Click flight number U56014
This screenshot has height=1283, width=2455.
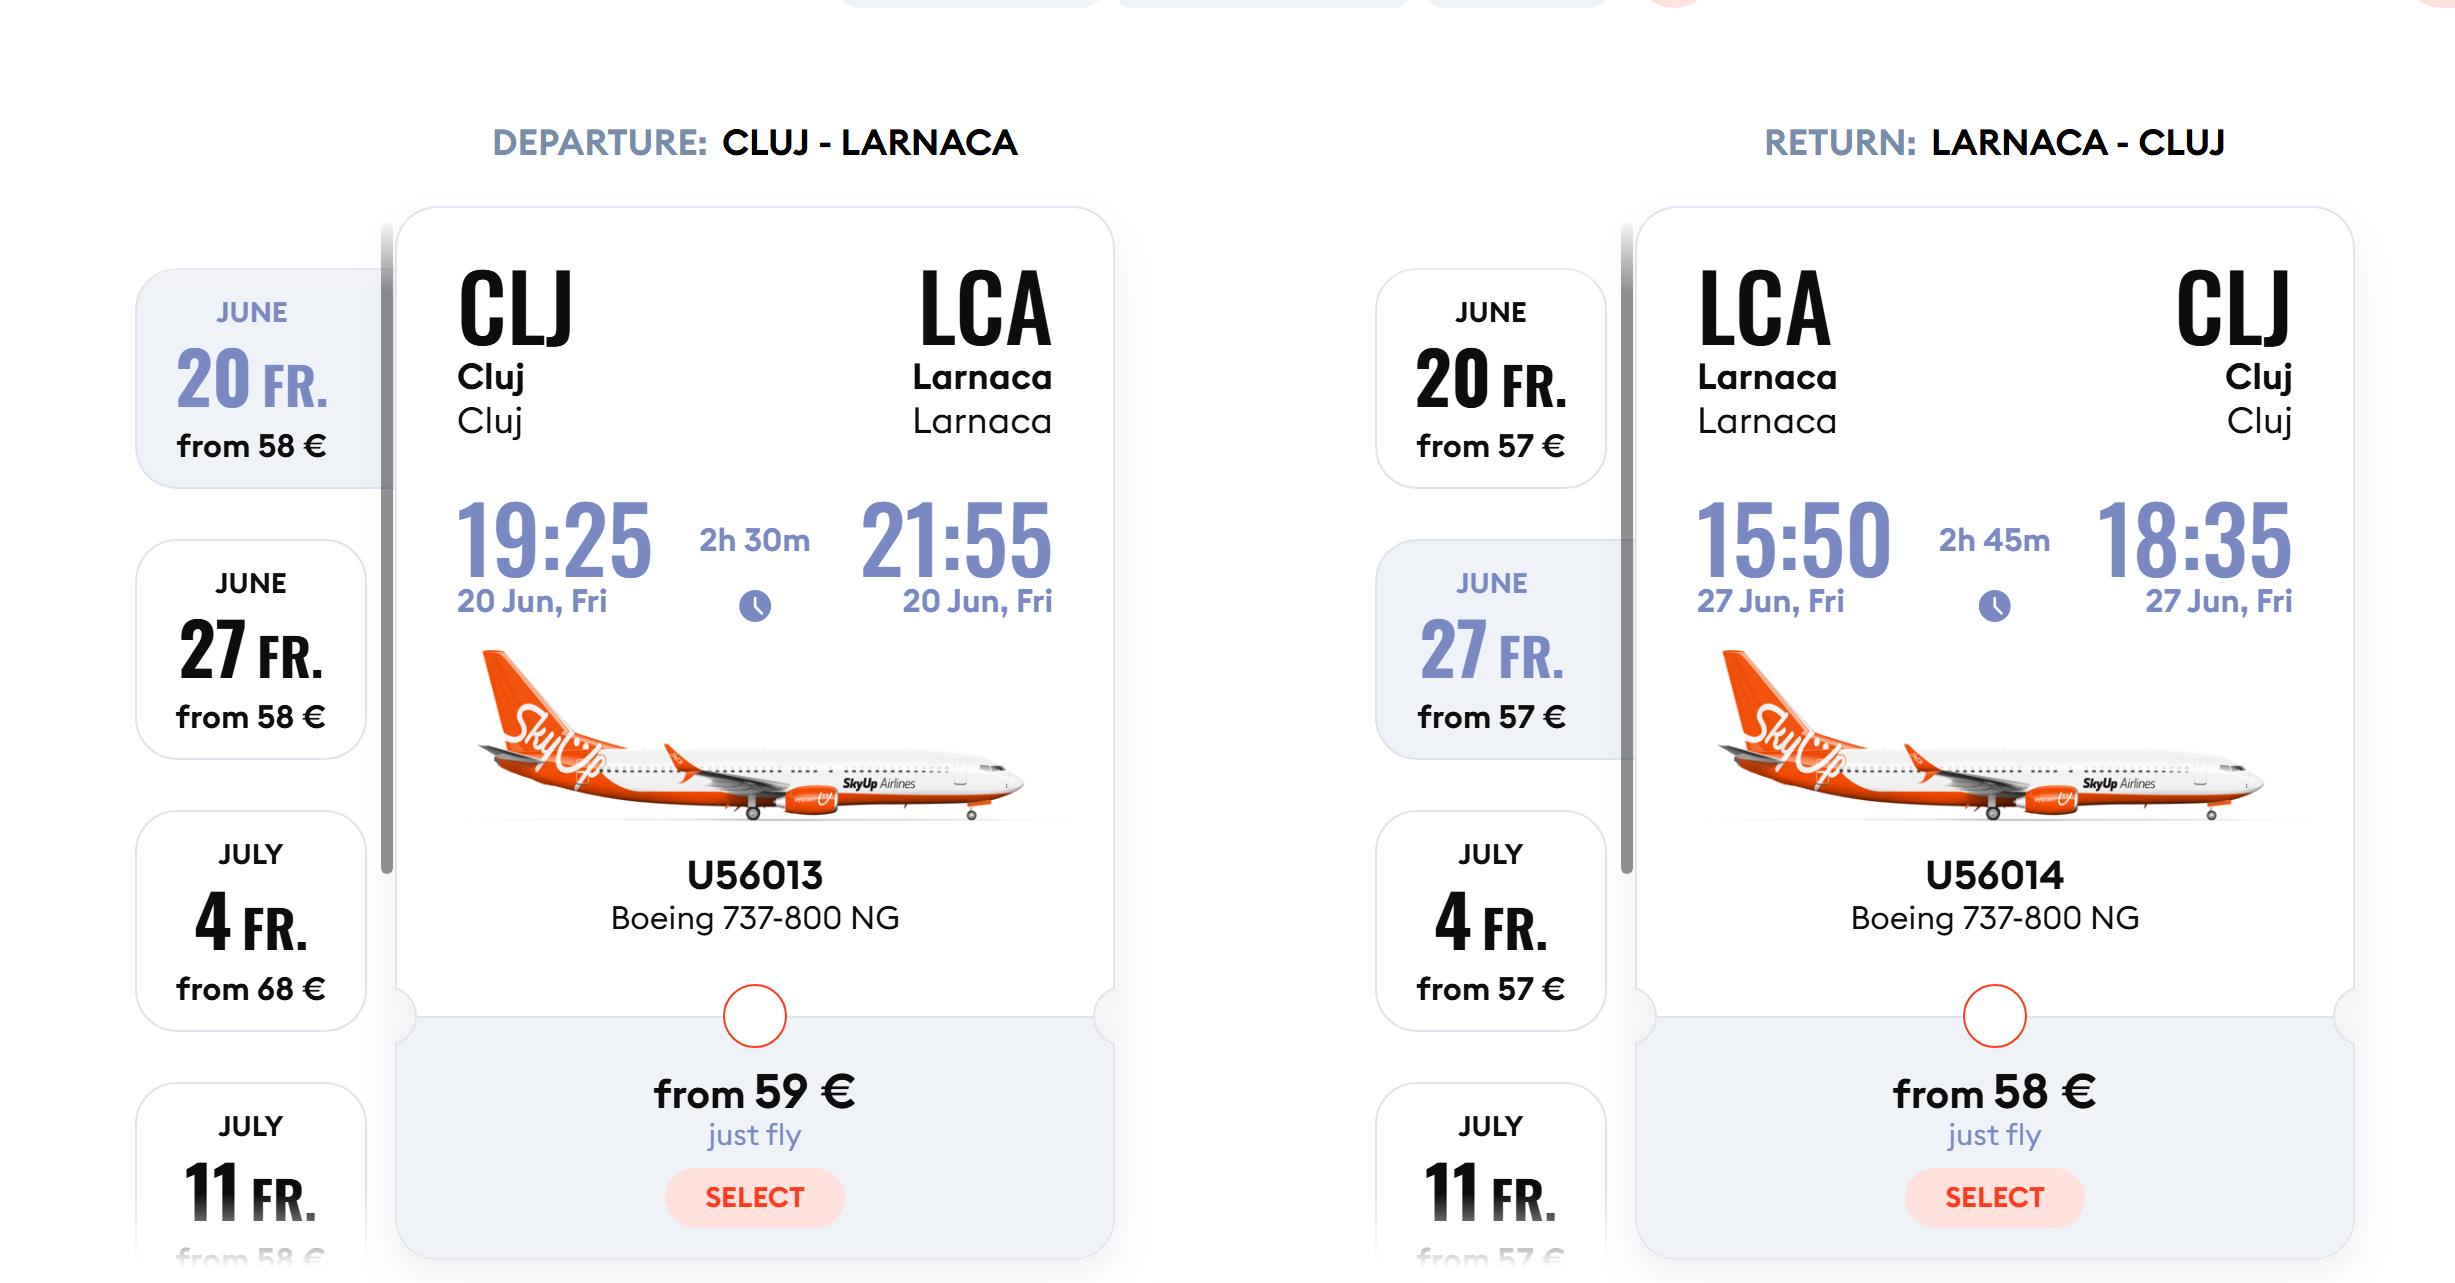tap(1994, 876)
